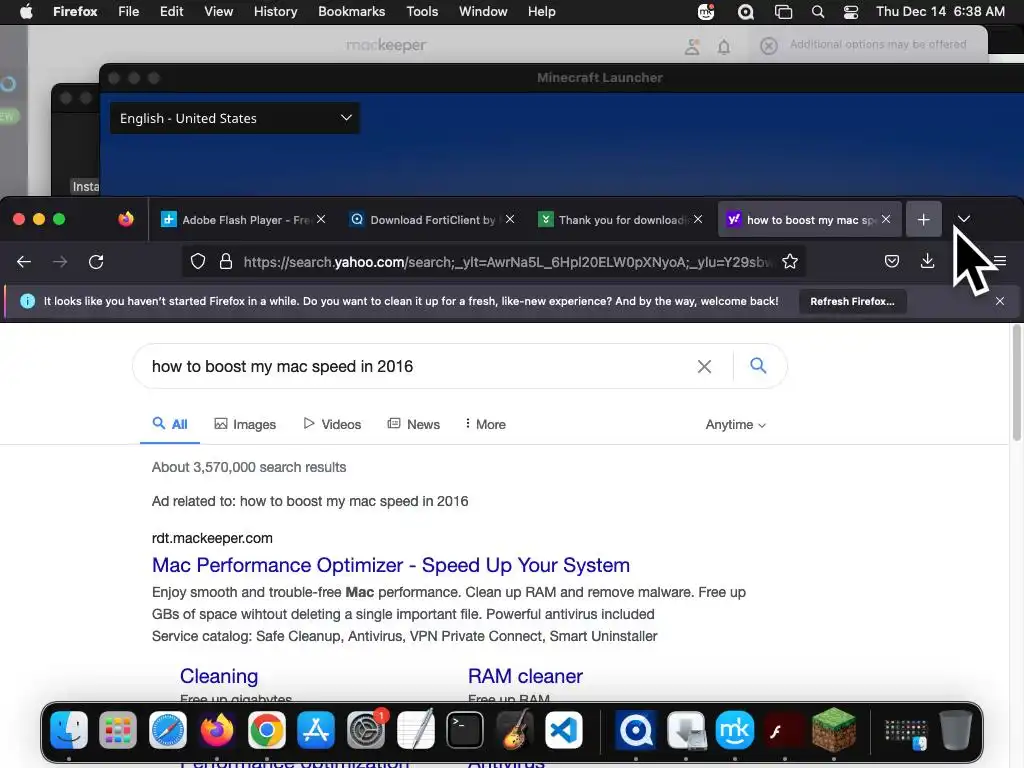
Task: Dismiss MacKeeper additional options notice
Action: coord(769,46)
